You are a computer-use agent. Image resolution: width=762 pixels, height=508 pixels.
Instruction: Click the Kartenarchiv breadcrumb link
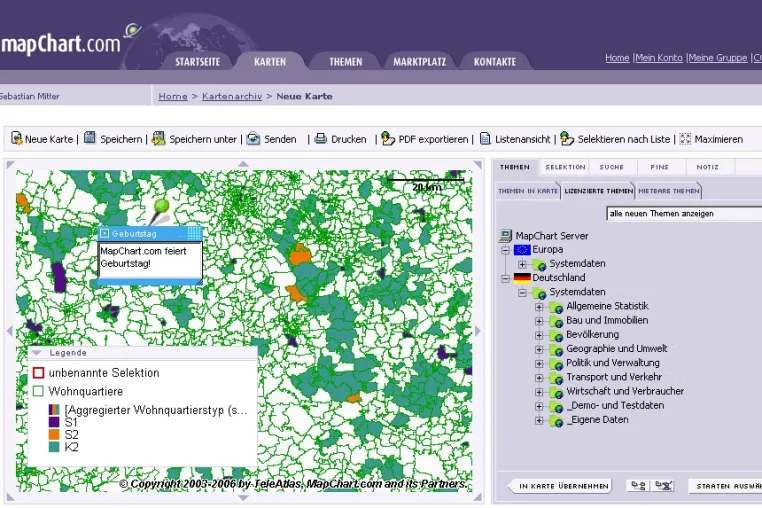pos(232,96)
